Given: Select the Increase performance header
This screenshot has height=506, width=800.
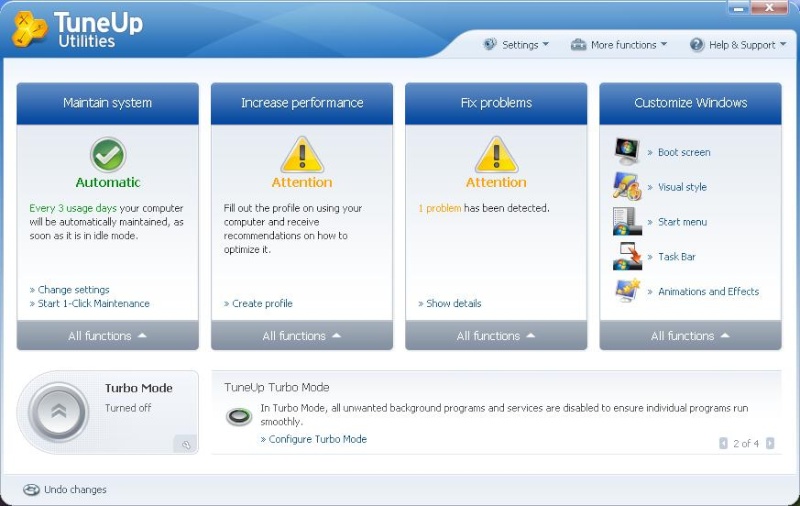Looking at the screenshot, I should coord(302,103).
